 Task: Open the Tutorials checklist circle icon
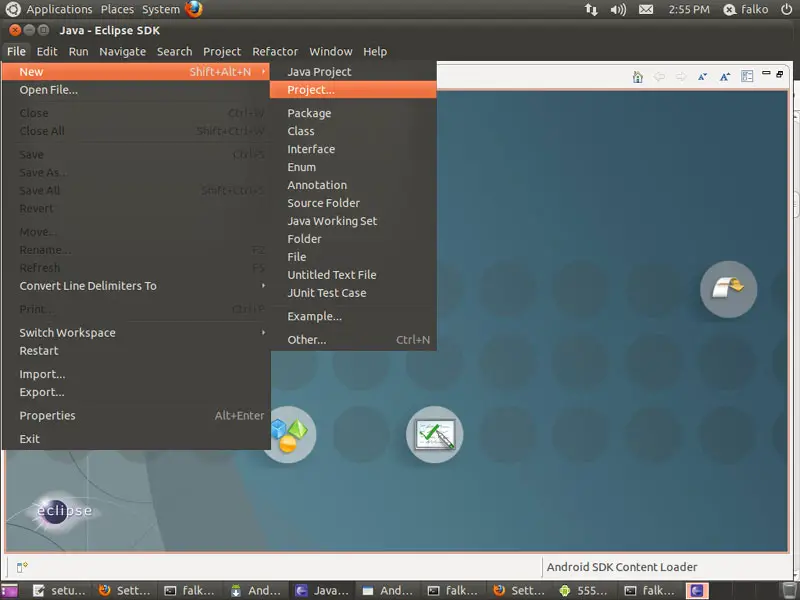tap(435, 435)
